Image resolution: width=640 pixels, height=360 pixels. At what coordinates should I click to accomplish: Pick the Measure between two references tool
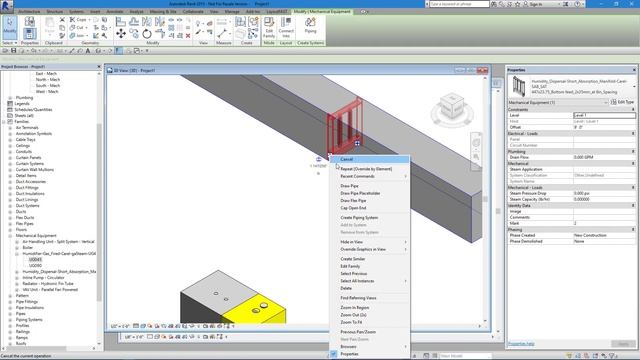point(222,33)
